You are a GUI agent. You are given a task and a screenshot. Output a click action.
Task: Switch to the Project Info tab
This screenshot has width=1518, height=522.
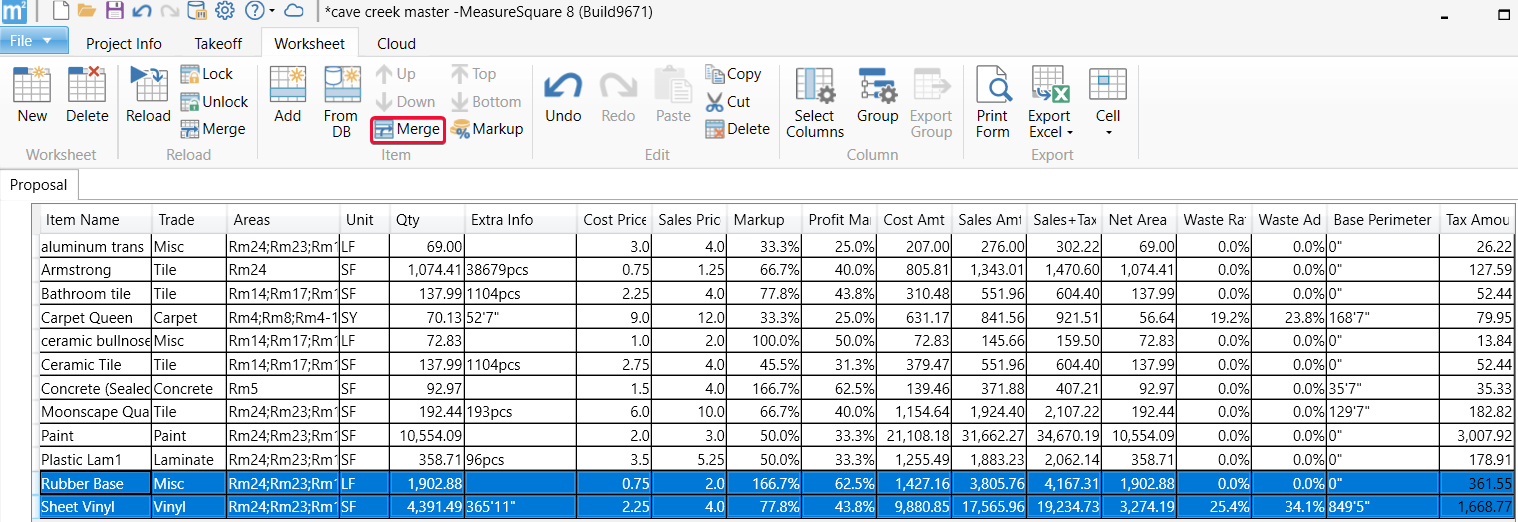coord(124,44)
